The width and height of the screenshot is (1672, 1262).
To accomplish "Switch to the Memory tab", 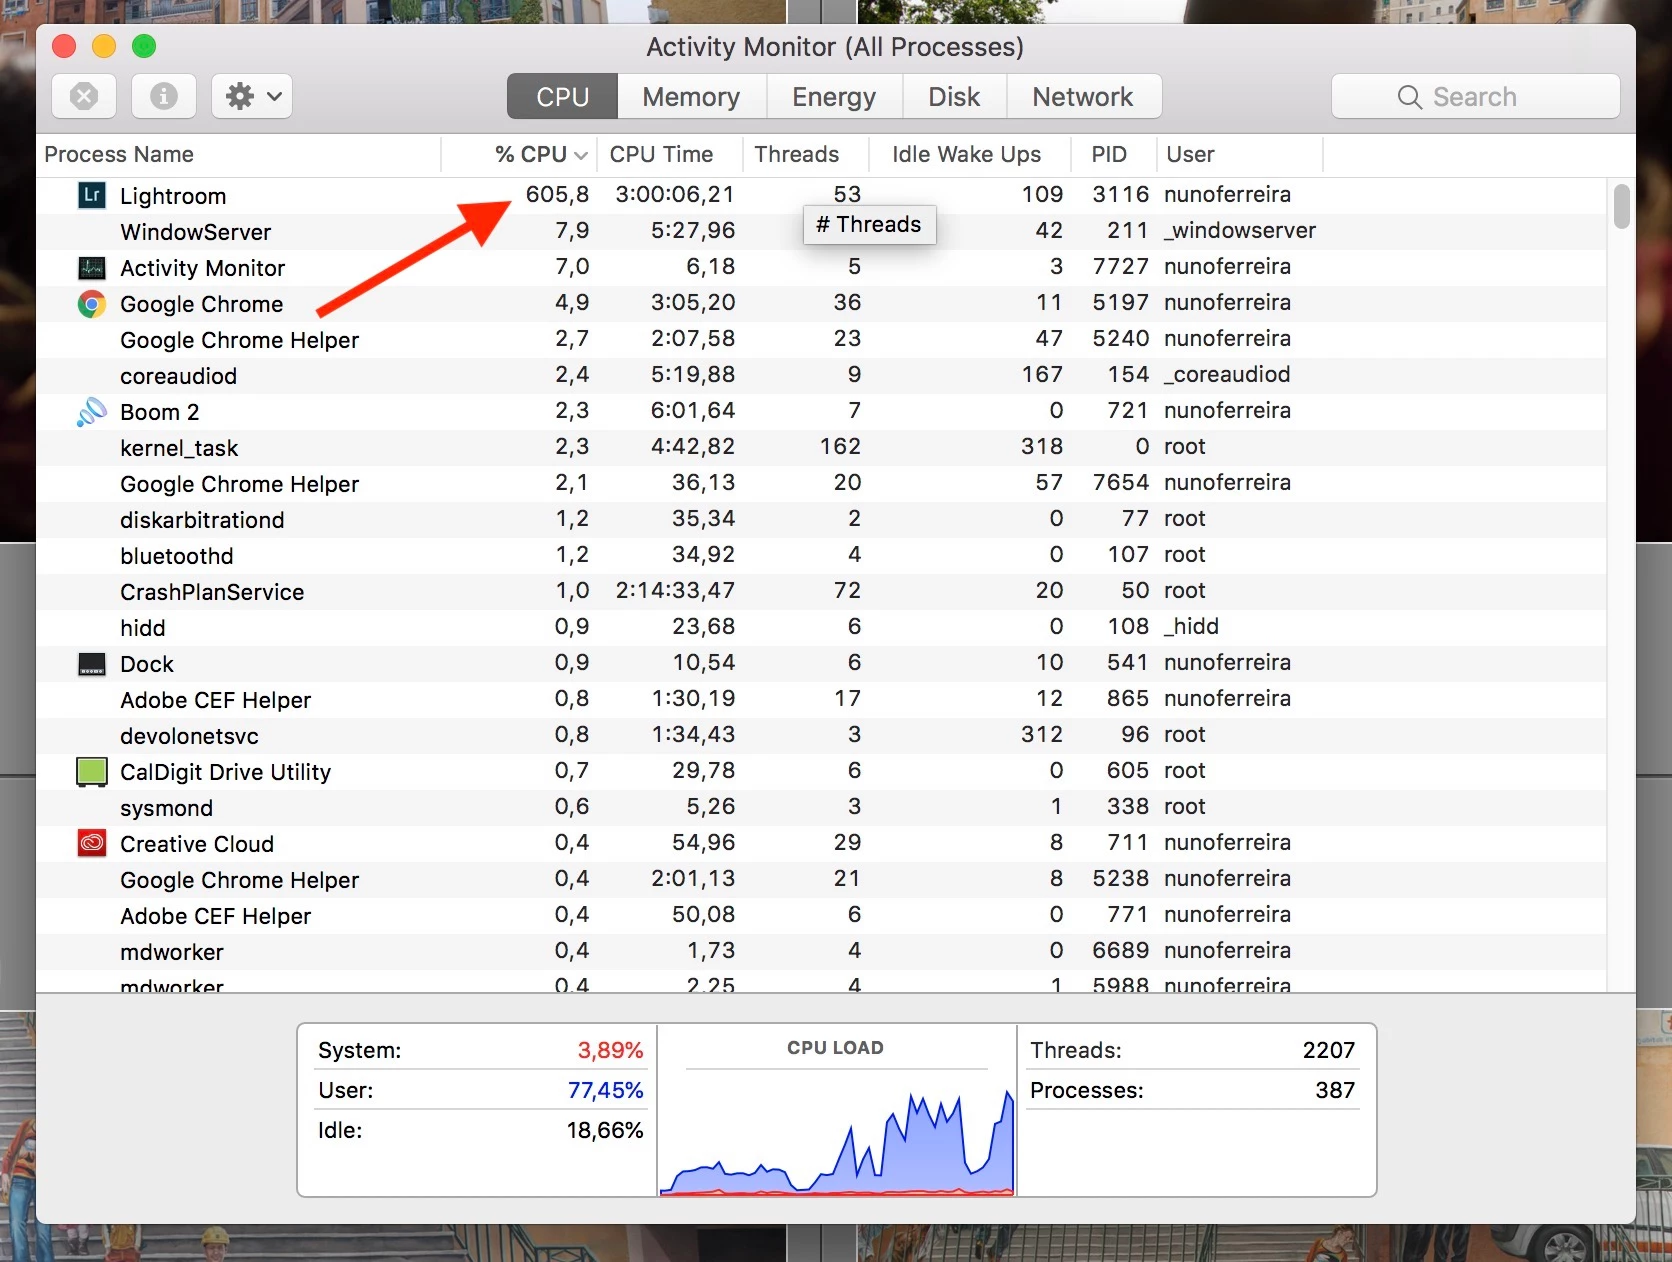I will [x=691, y=97].
